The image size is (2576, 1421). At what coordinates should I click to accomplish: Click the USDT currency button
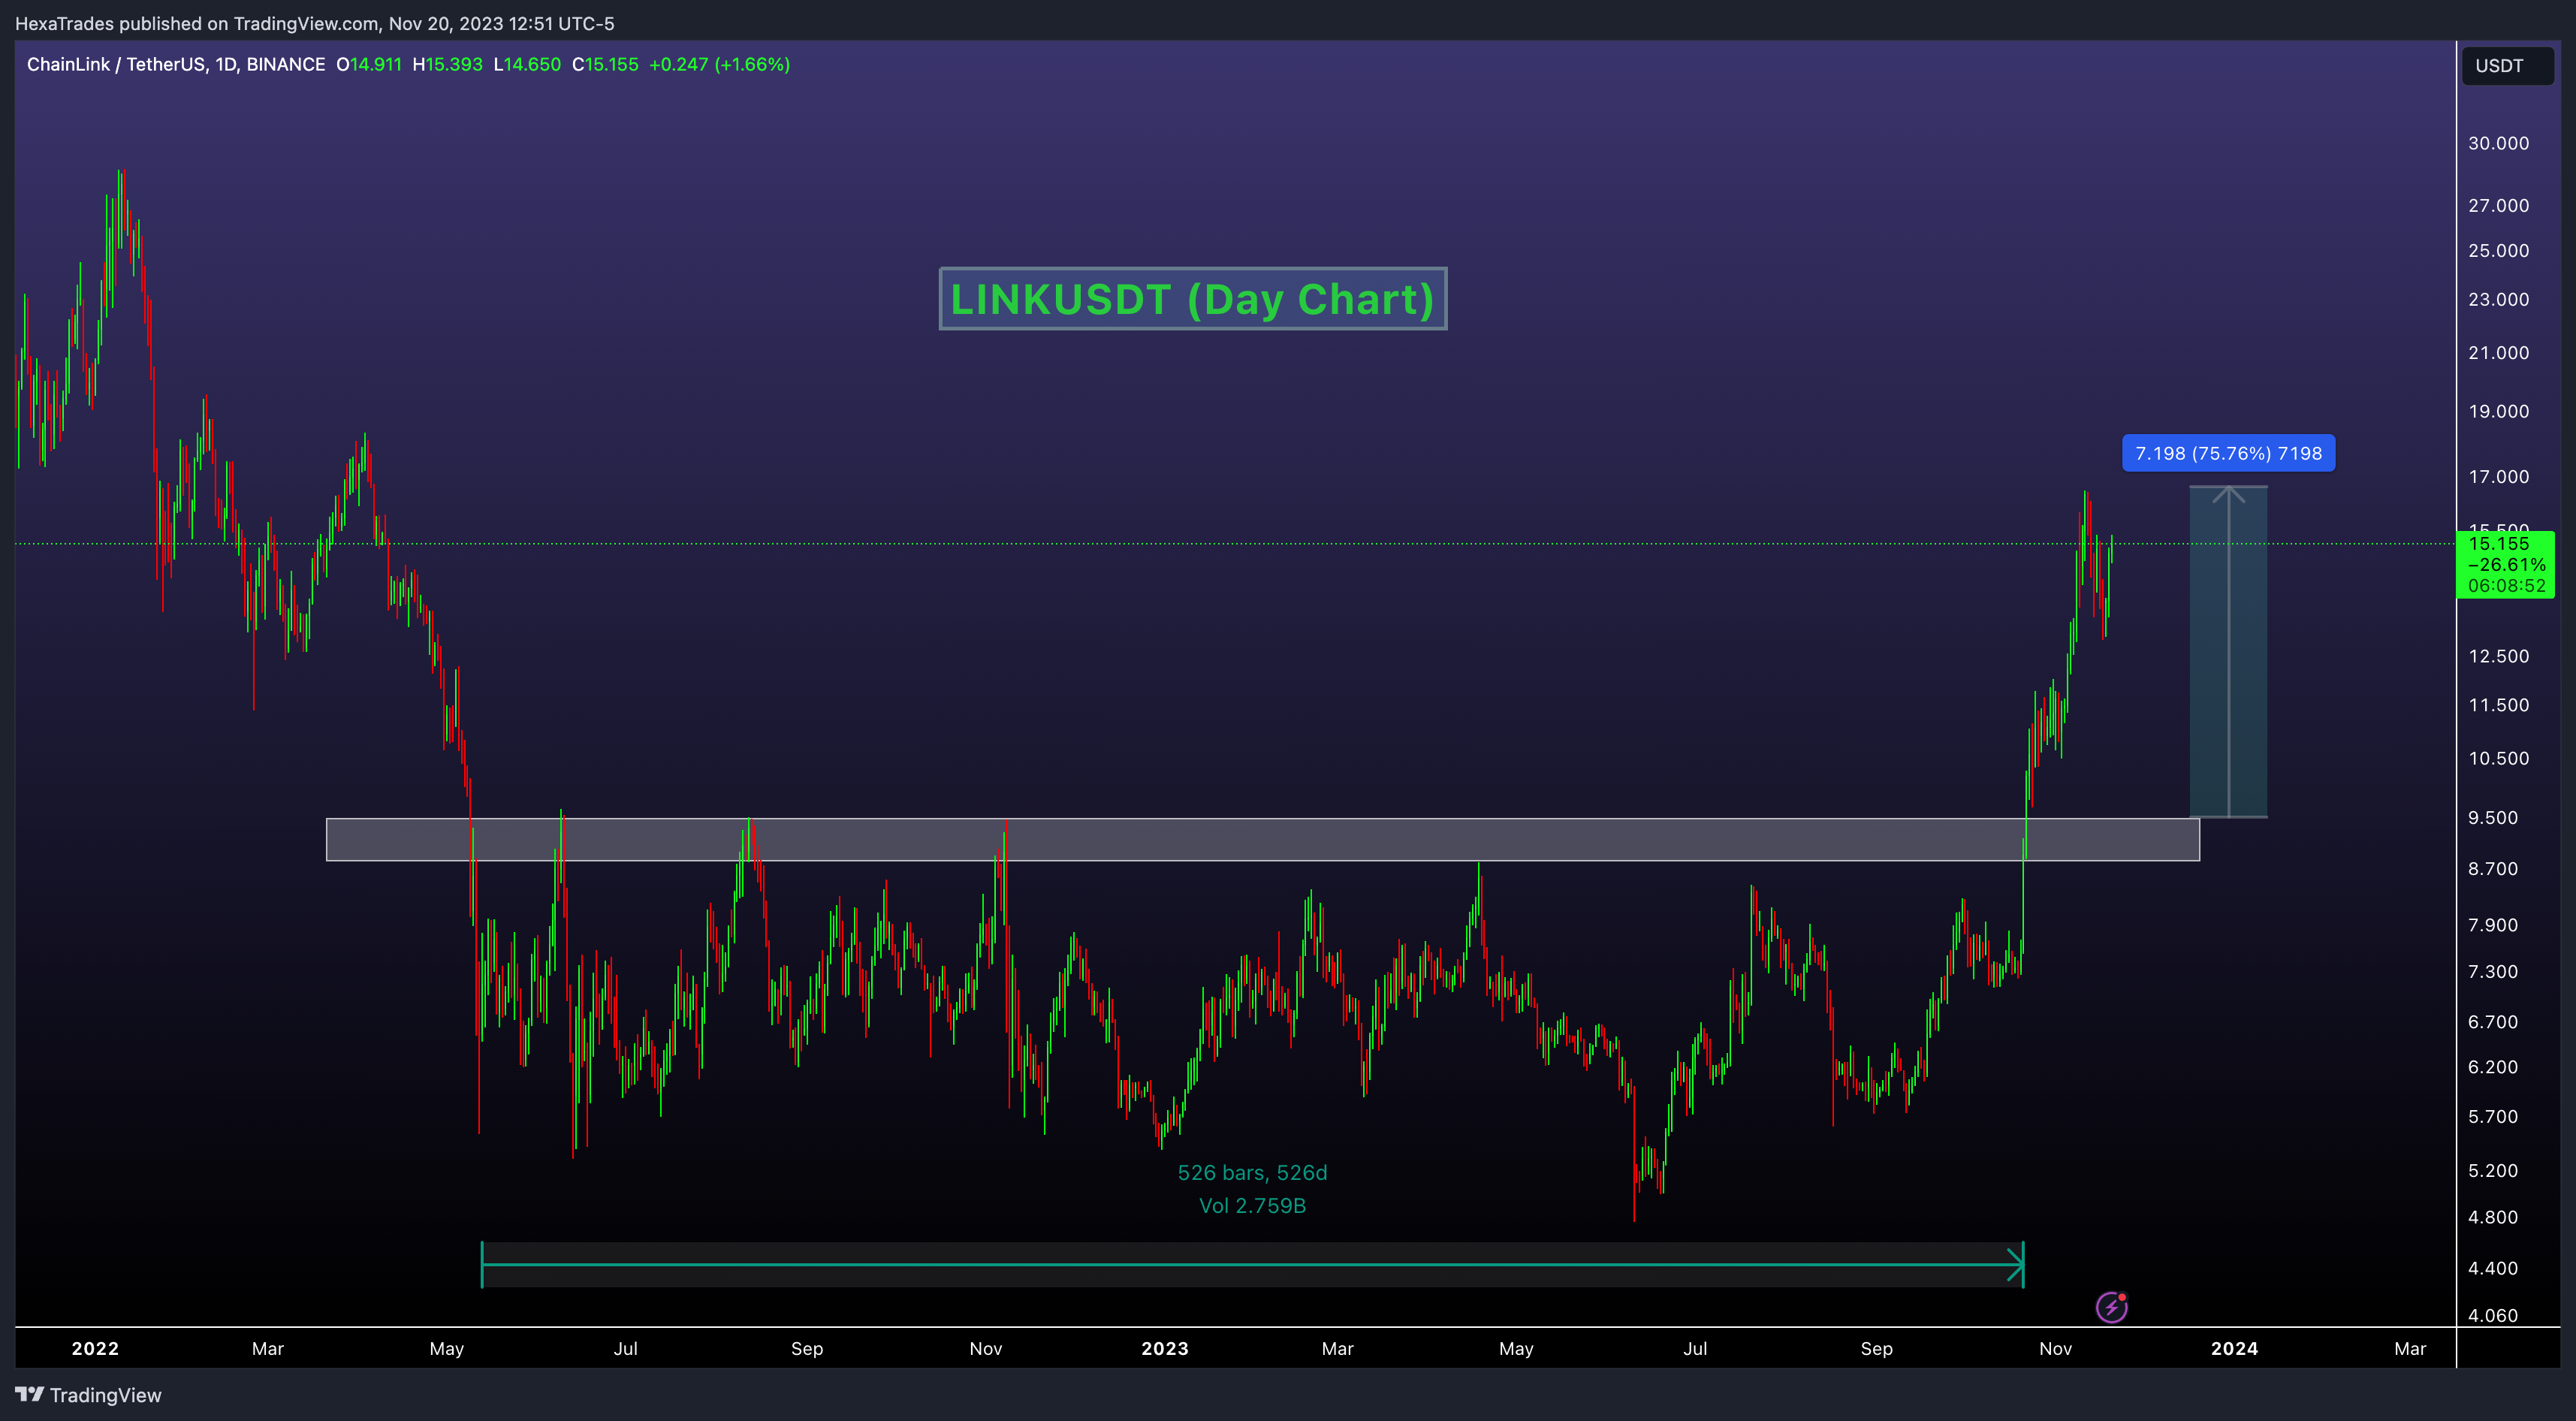pyautogui.click(x=2506, y=66)
